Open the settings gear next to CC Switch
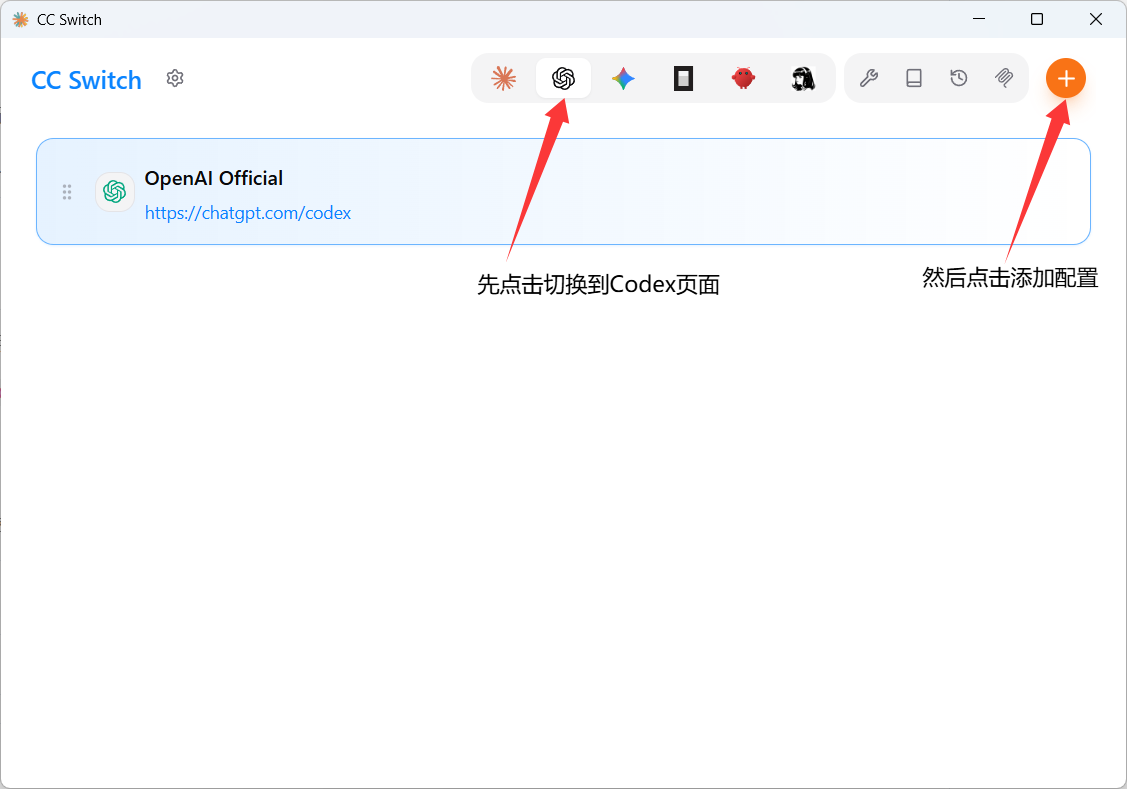 175,78
